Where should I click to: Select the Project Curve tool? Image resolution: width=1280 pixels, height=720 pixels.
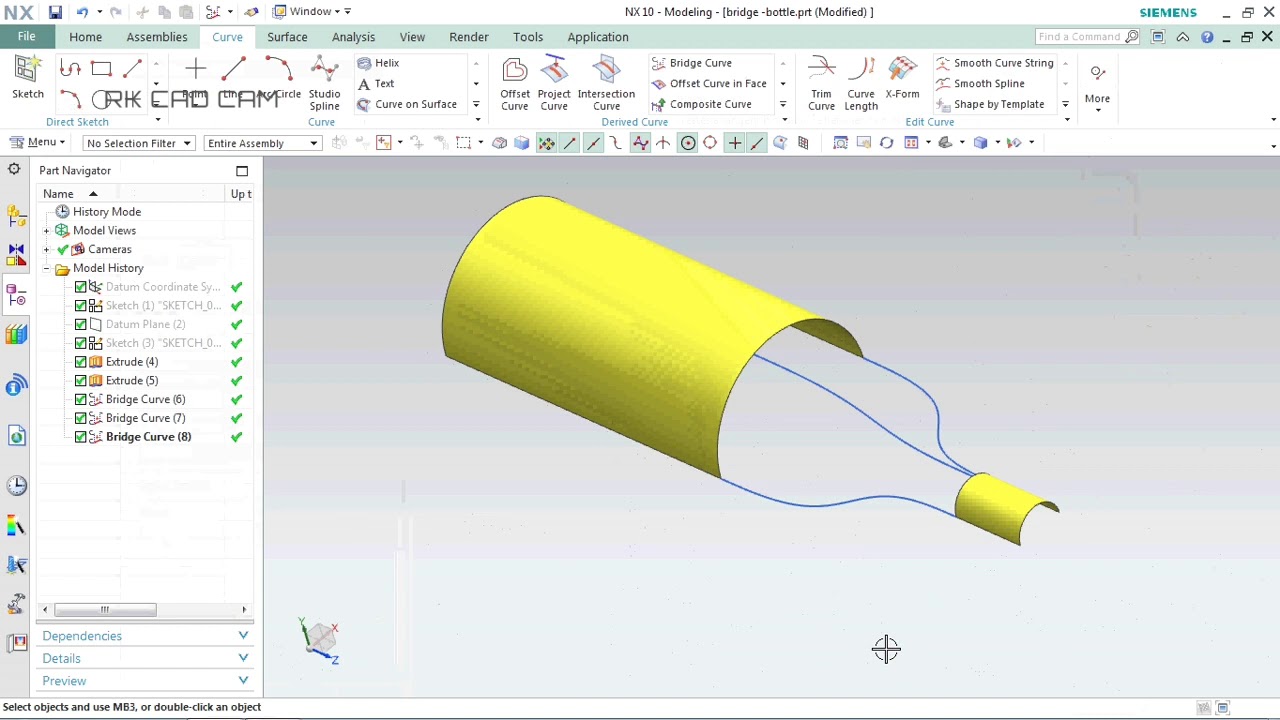pos(554,84)
